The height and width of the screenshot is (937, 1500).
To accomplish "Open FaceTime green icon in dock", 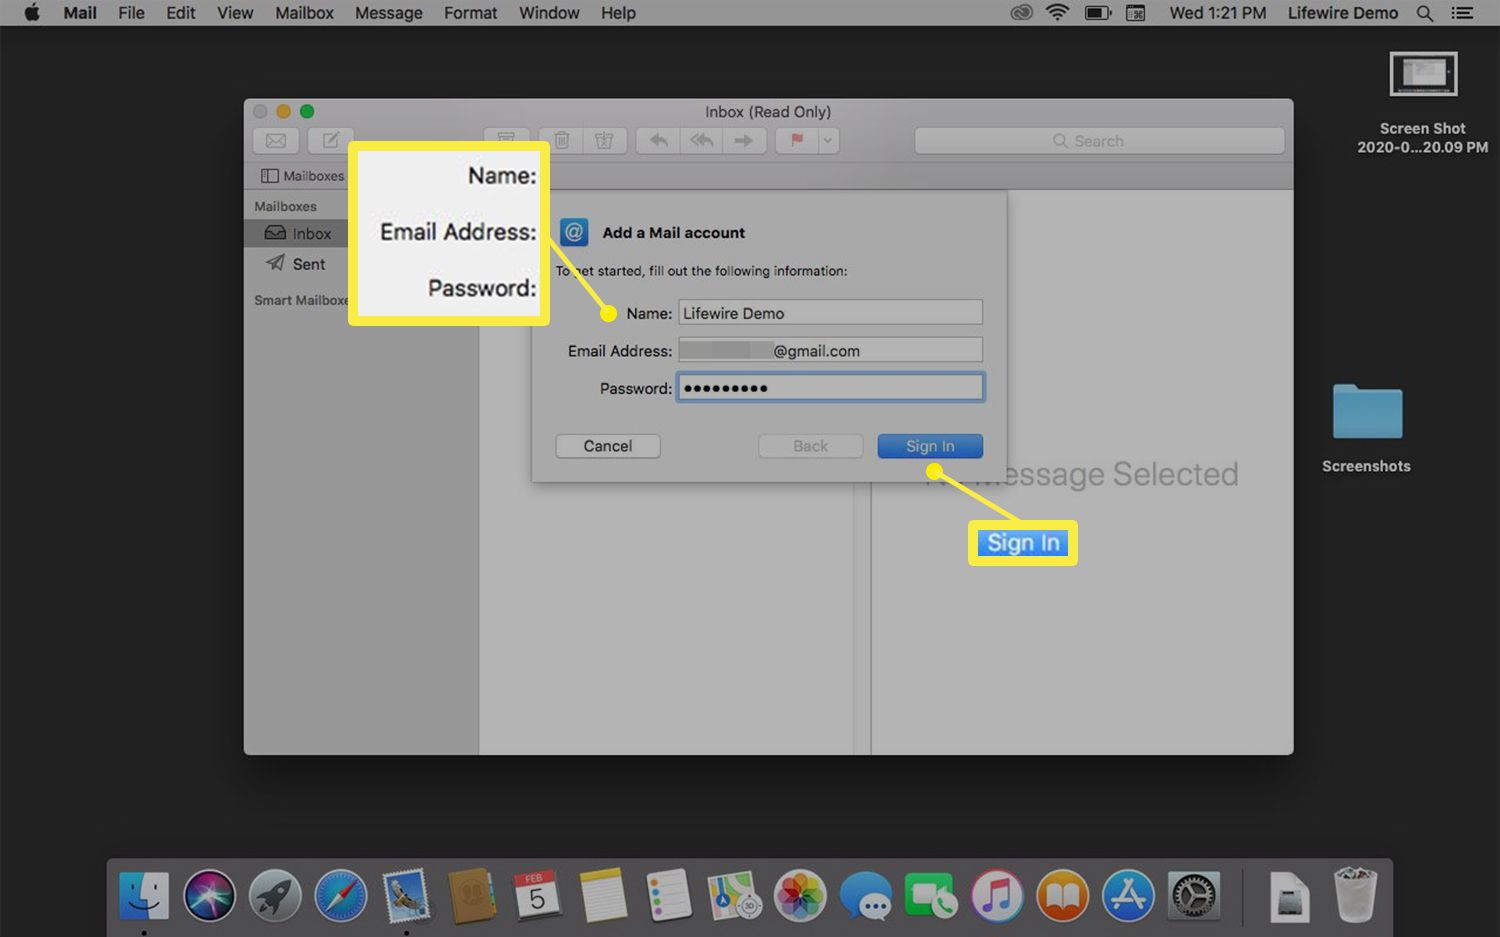I will click(931, 895).
